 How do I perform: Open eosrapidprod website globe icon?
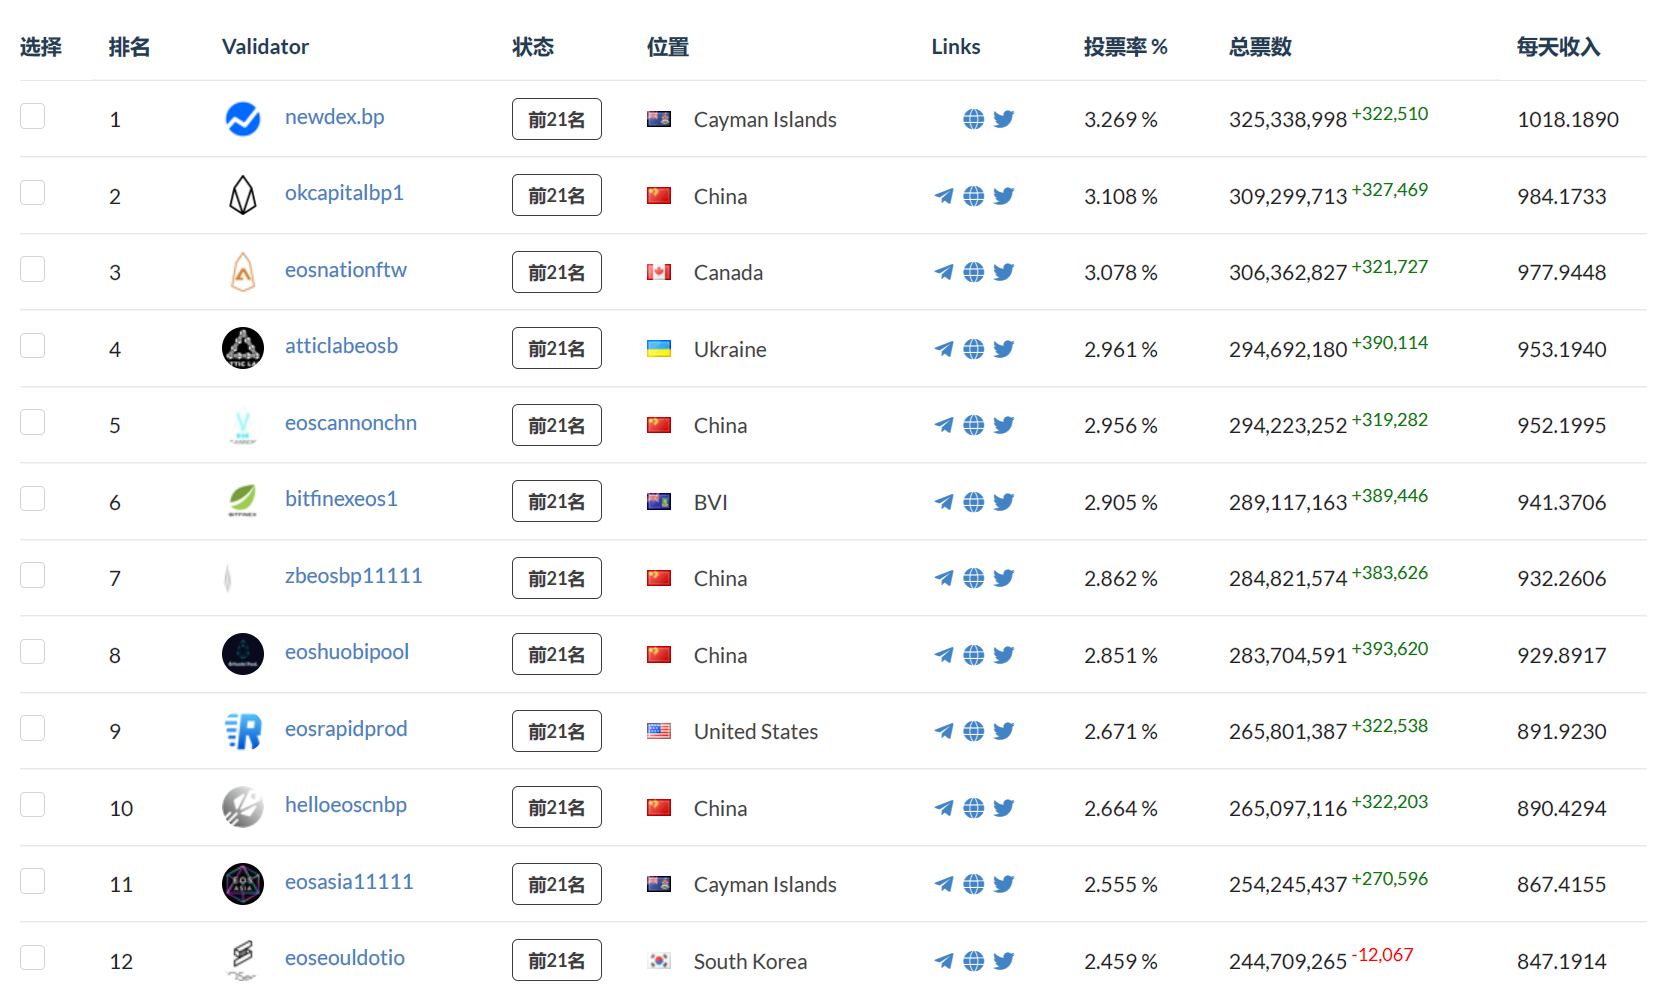point(973,731)
